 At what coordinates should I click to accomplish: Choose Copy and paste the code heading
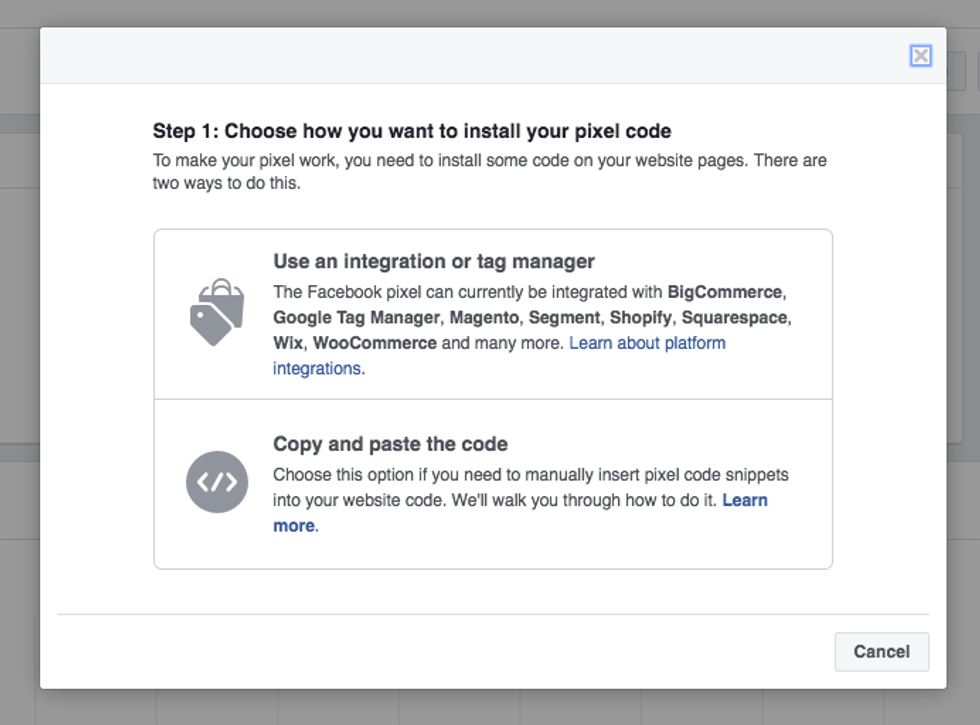point(390,444)
